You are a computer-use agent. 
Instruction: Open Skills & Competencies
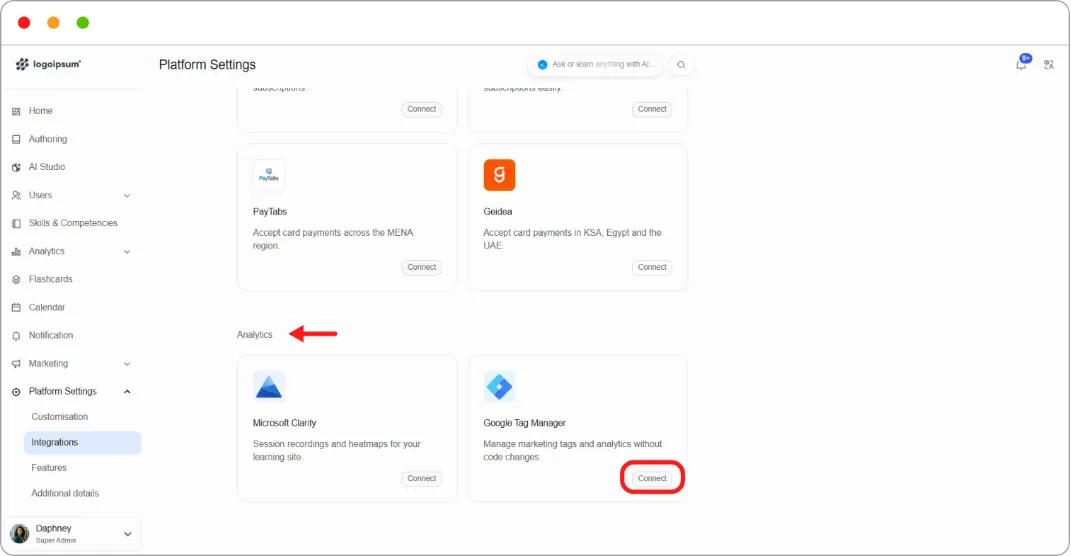click(x=72, y=223)
